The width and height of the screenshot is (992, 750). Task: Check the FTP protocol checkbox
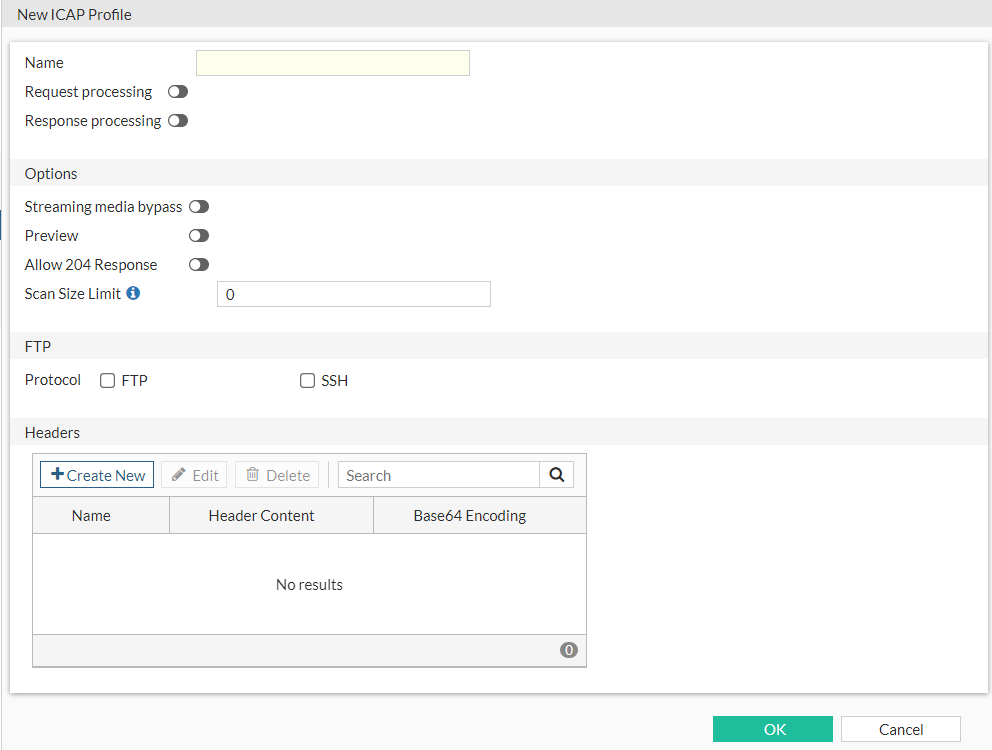click(108, 381)
